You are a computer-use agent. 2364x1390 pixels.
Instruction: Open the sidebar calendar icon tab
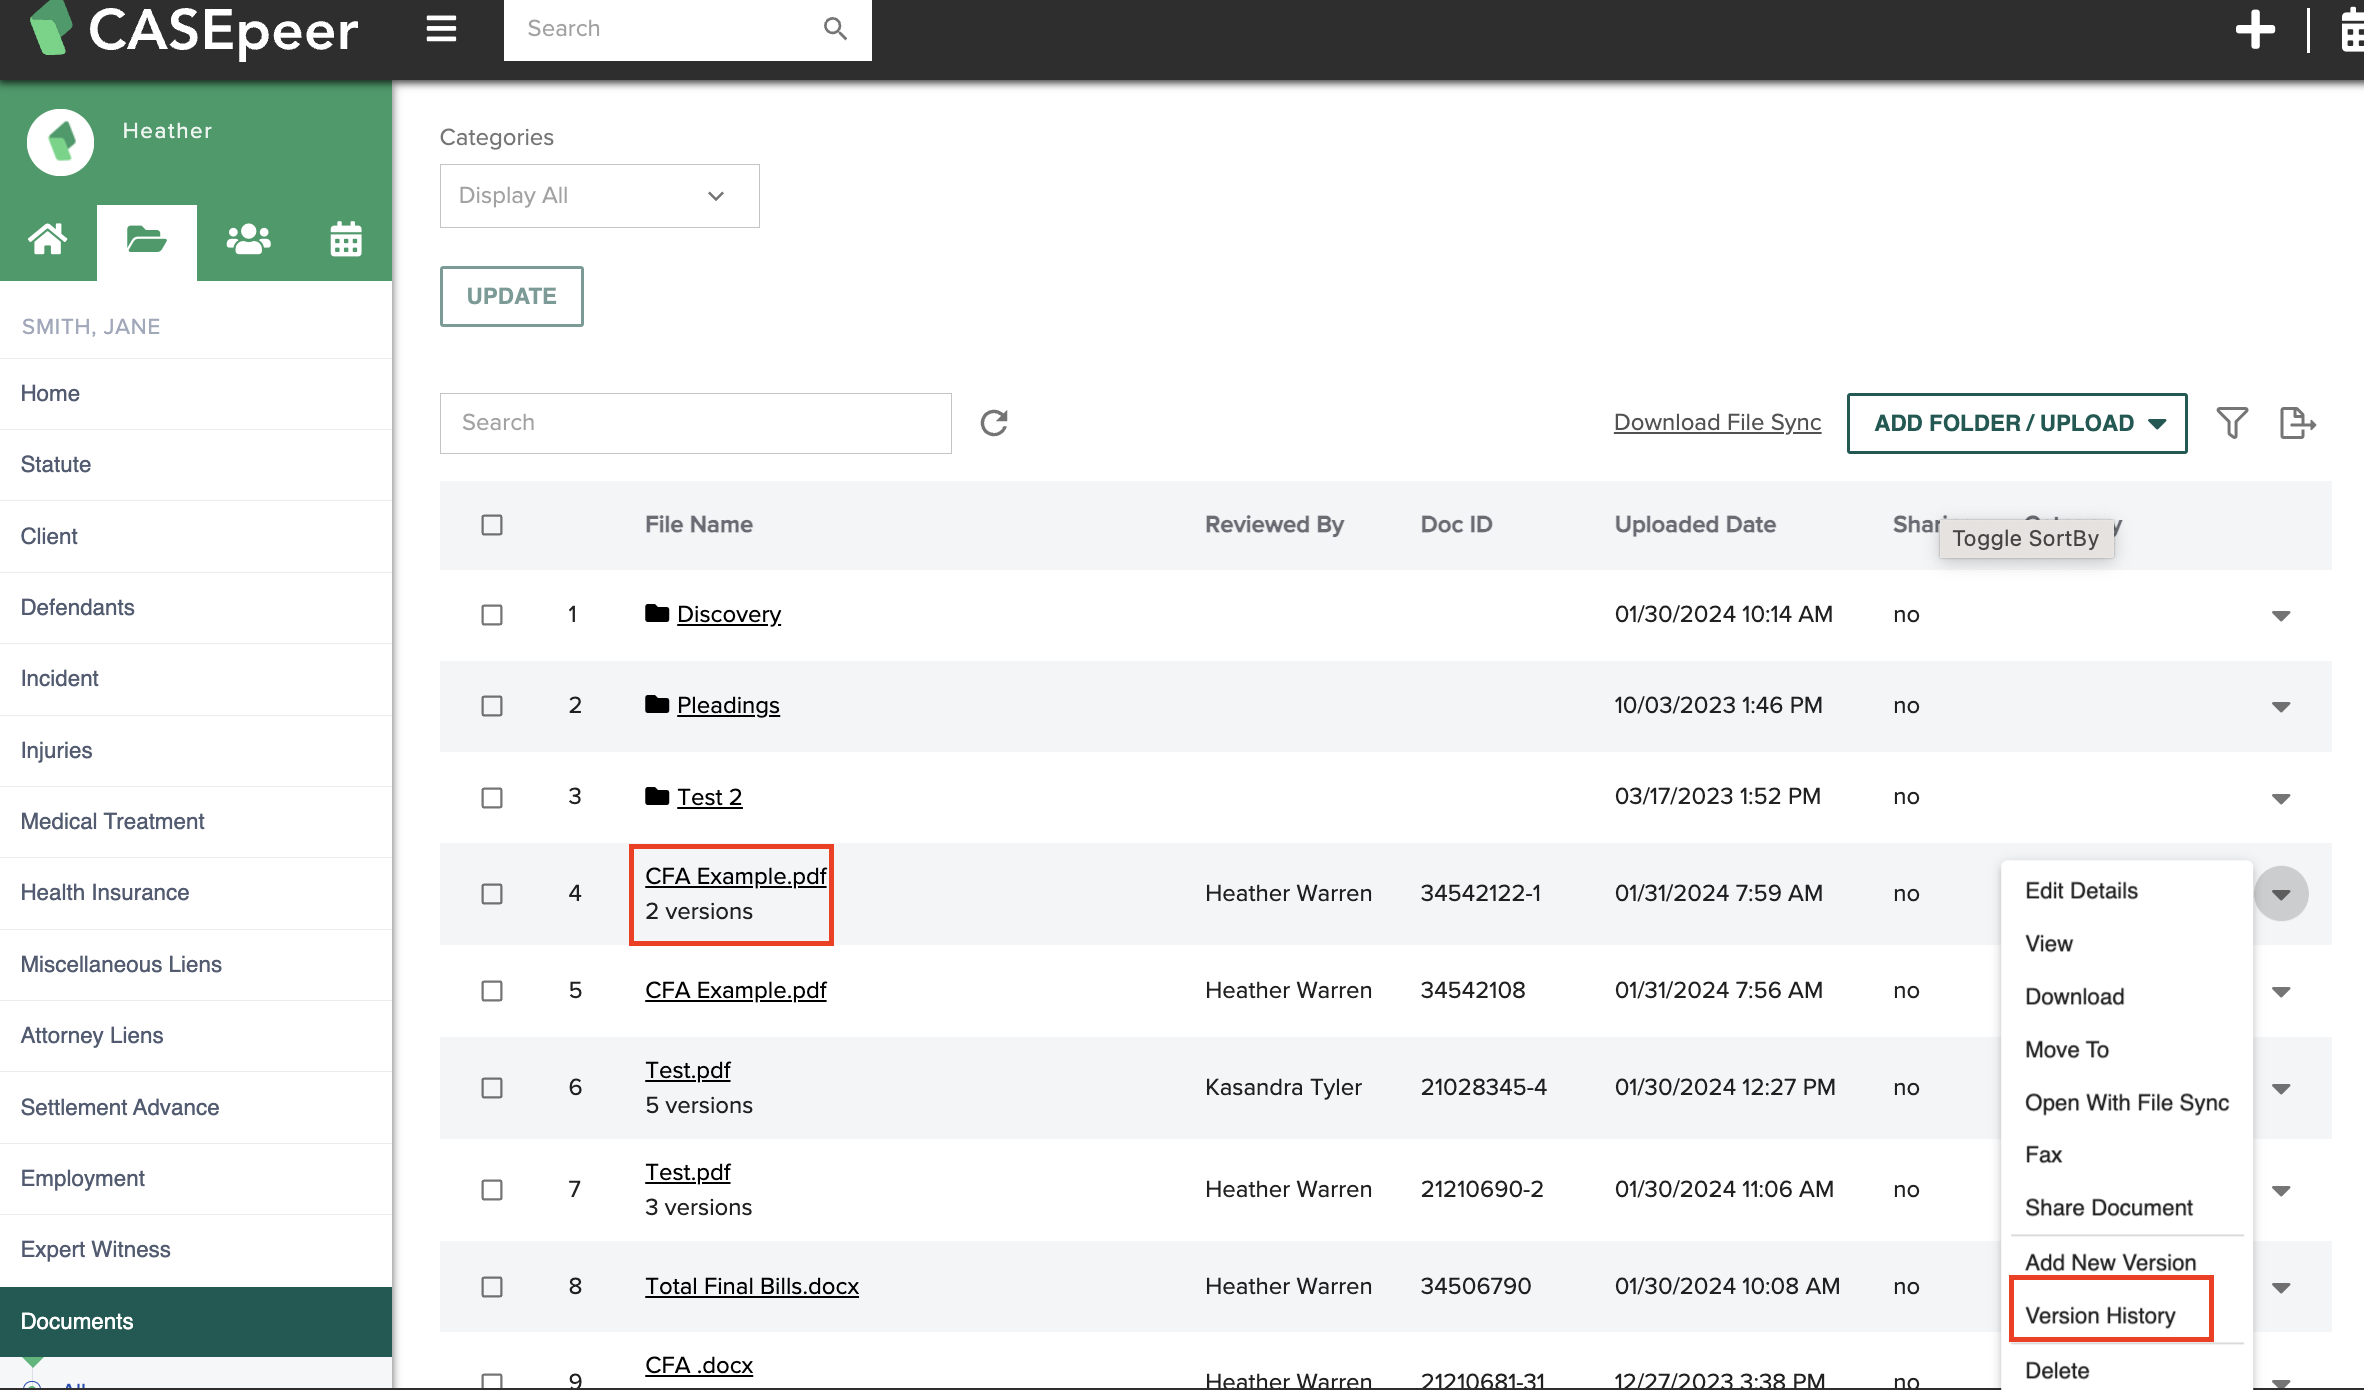pyautogui.click(x=346, y=240)
